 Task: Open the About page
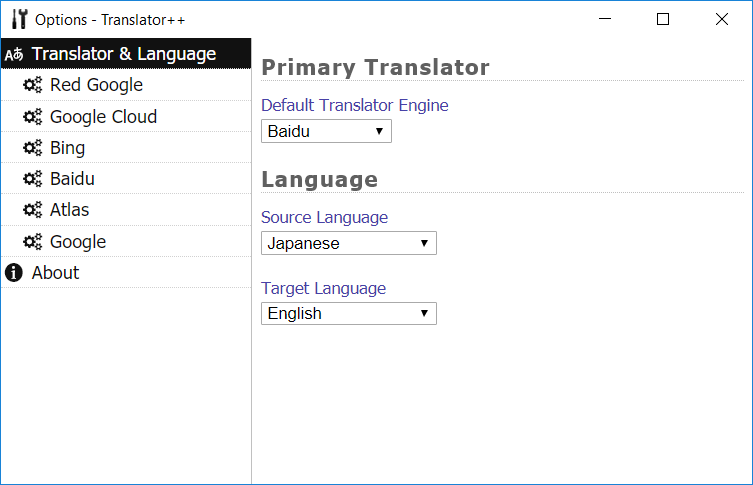coord(55,273)
